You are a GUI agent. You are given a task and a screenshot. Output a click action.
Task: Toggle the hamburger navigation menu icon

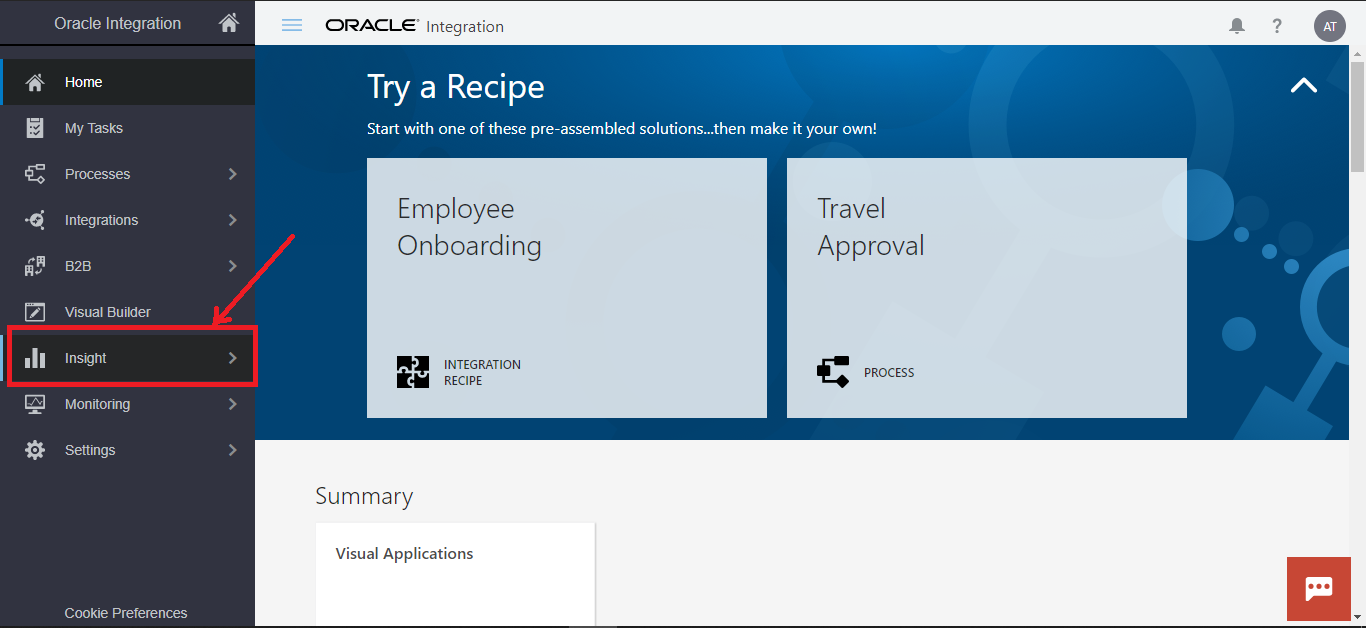[x=292, y=26]
